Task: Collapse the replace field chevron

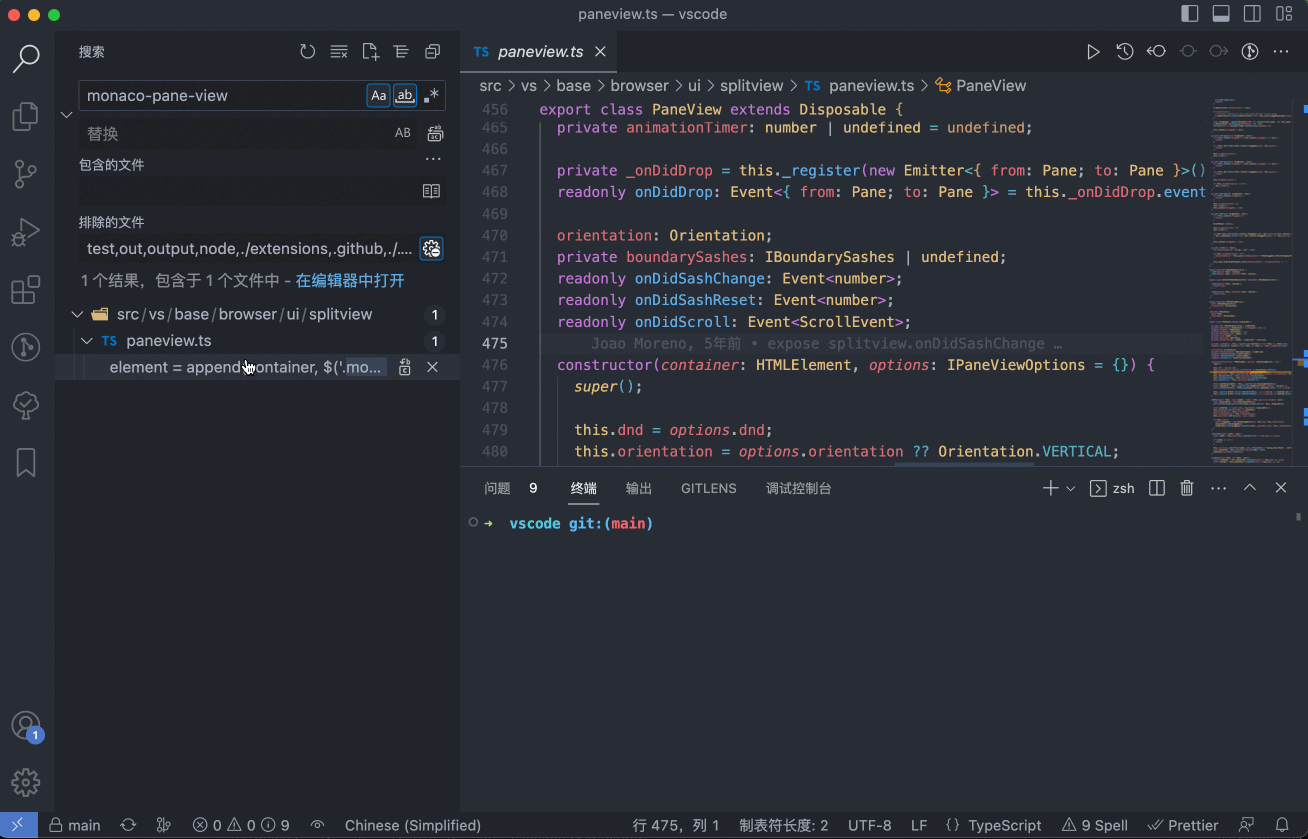Action: 67,115
